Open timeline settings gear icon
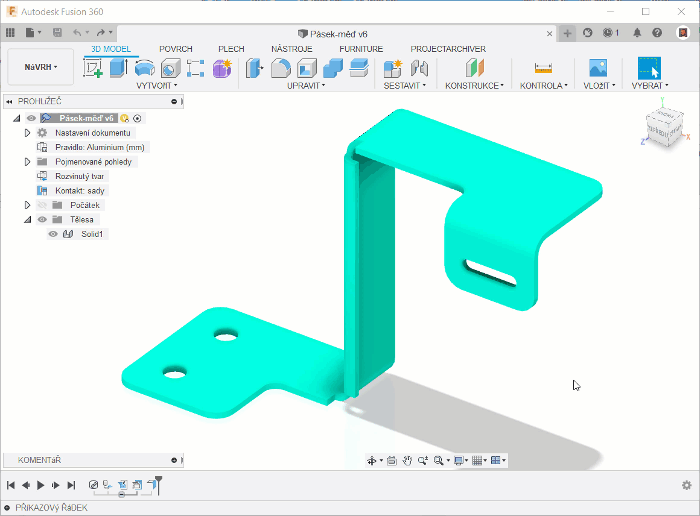Screen dimensions: 700x516 [x=686, y=485]
